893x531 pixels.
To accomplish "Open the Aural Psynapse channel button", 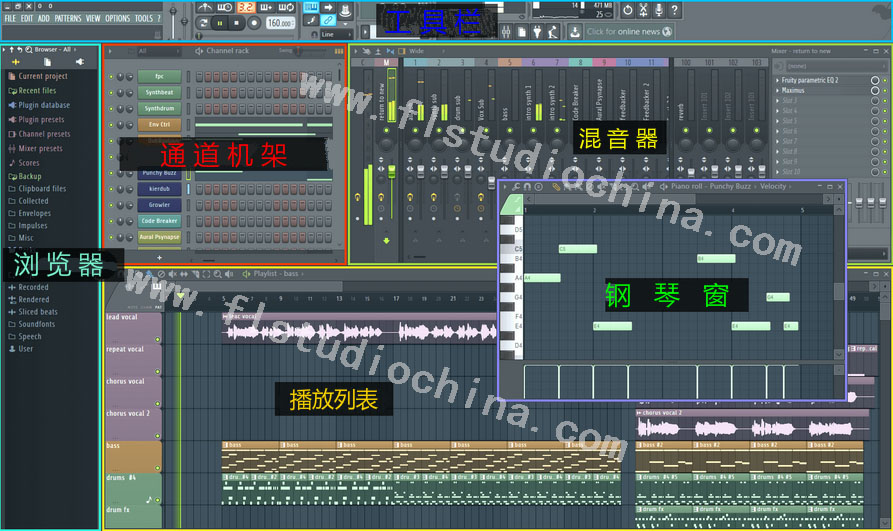I will [159, 236].
